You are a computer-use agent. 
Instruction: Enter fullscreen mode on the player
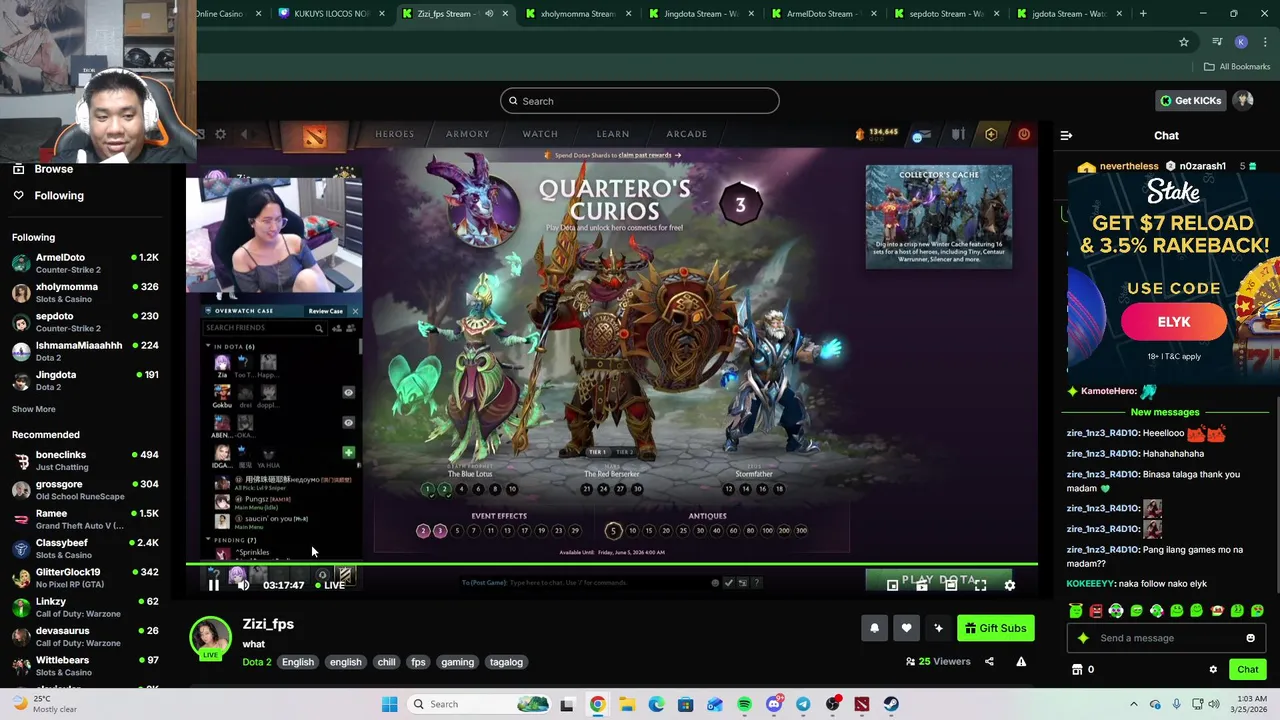(980, 585)
